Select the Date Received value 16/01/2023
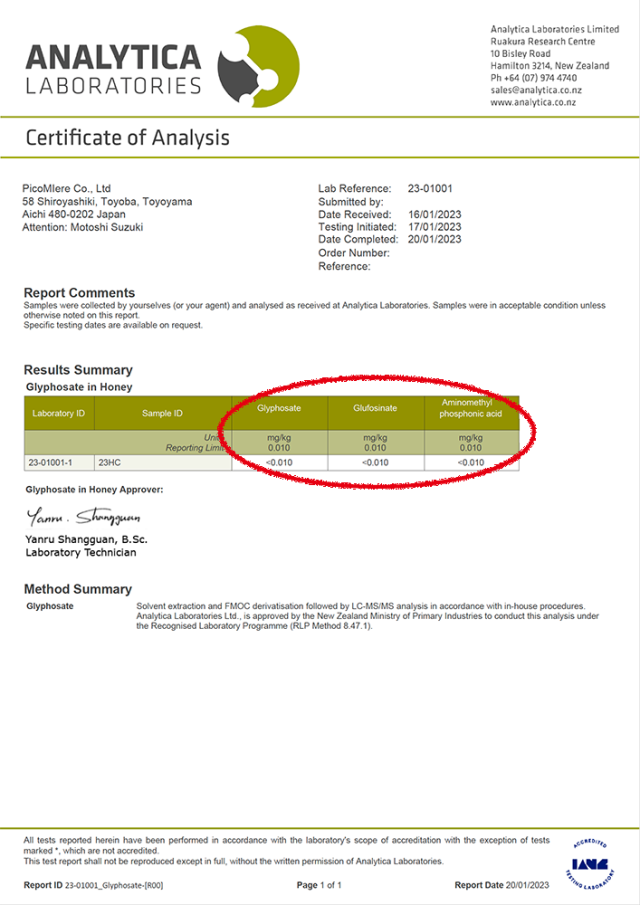Viewport: 640px width, 905px height. (x=435, y=214)
